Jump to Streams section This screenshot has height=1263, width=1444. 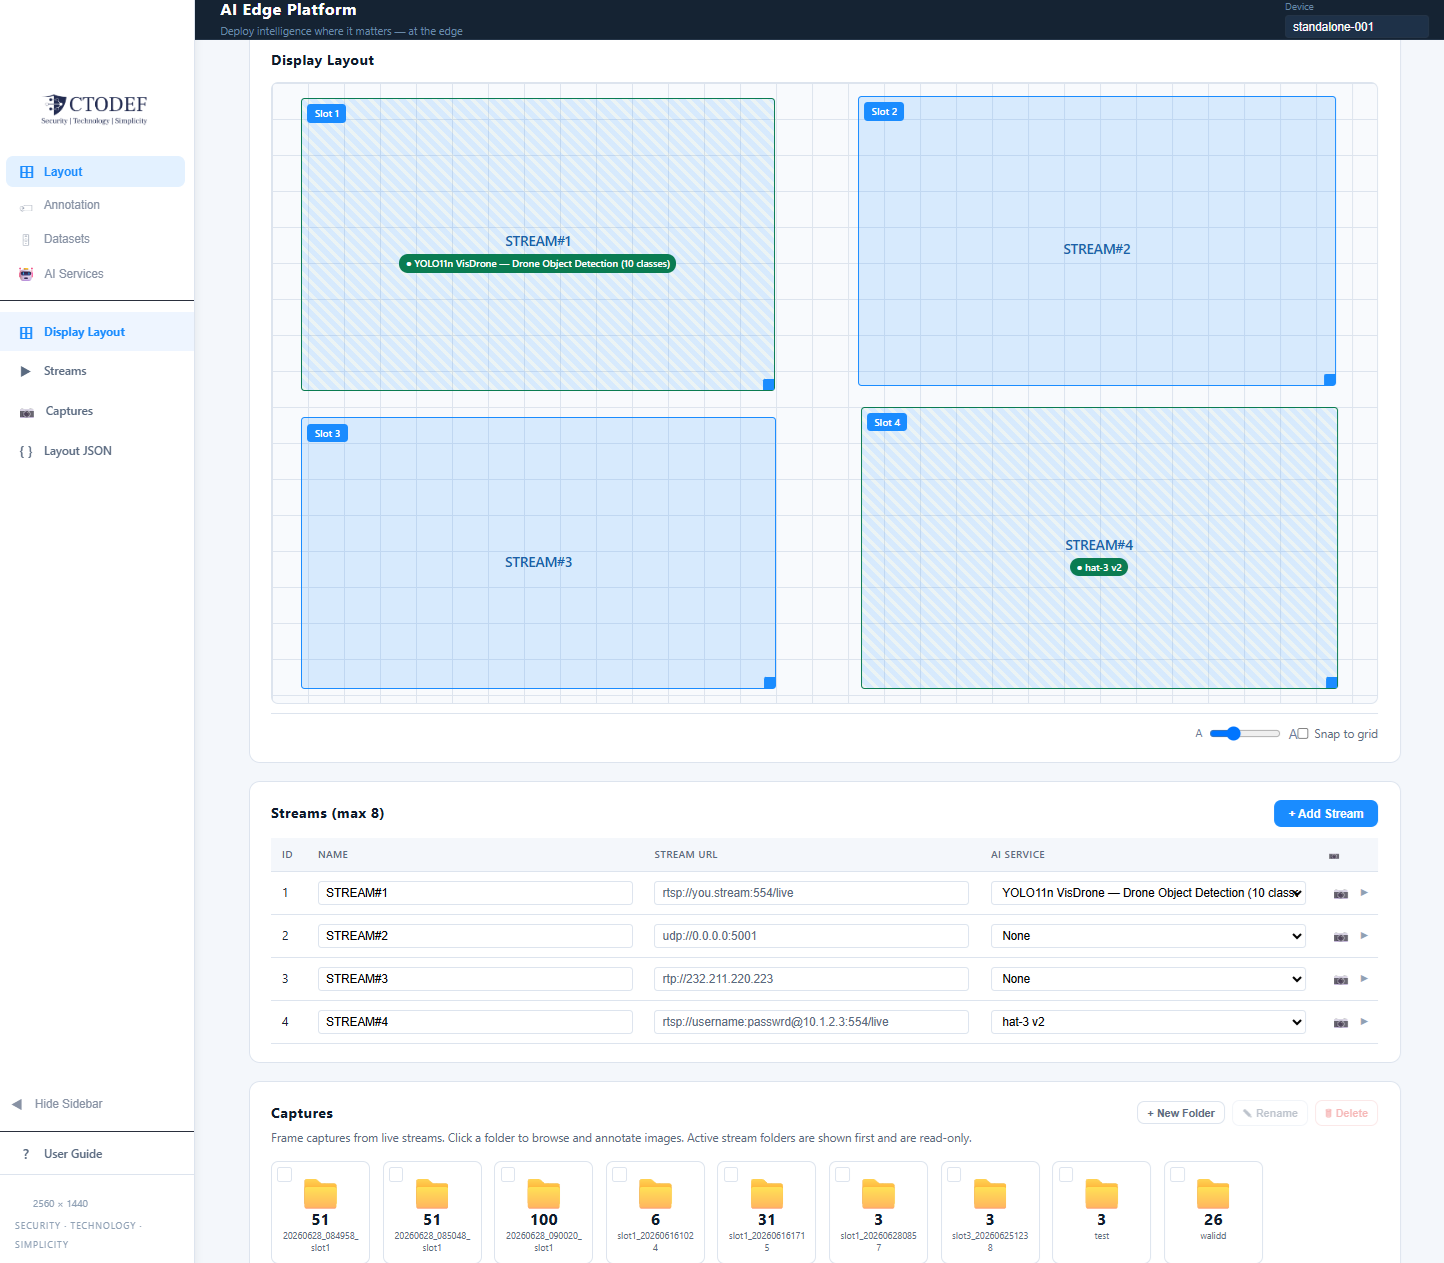[x=97, y=371]
